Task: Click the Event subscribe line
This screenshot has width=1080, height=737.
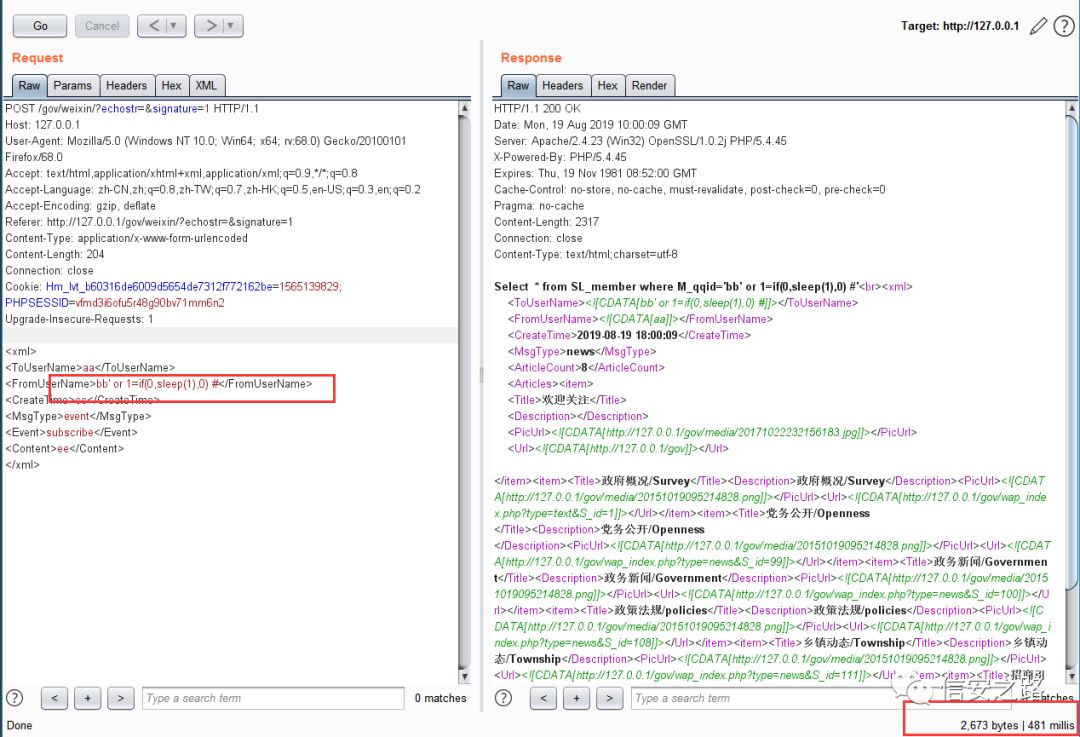Action: pos(71,433)
